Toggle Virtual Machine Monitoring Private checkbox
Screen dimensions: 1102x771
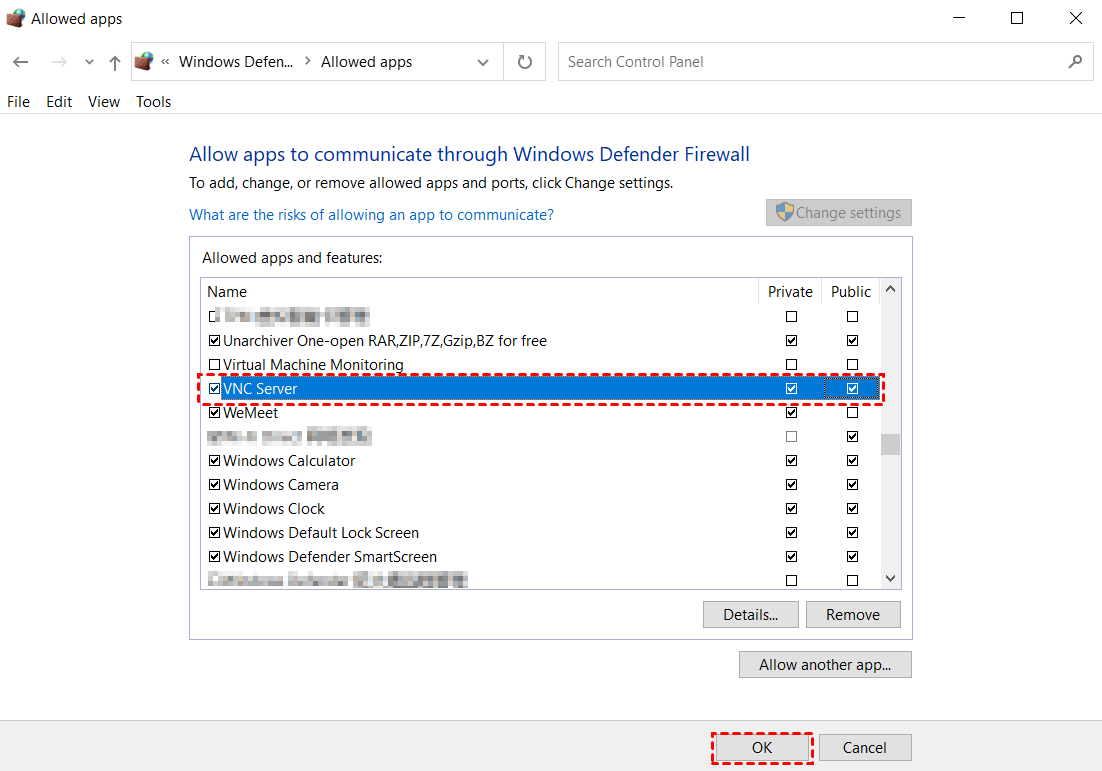(x=791, y=365)
